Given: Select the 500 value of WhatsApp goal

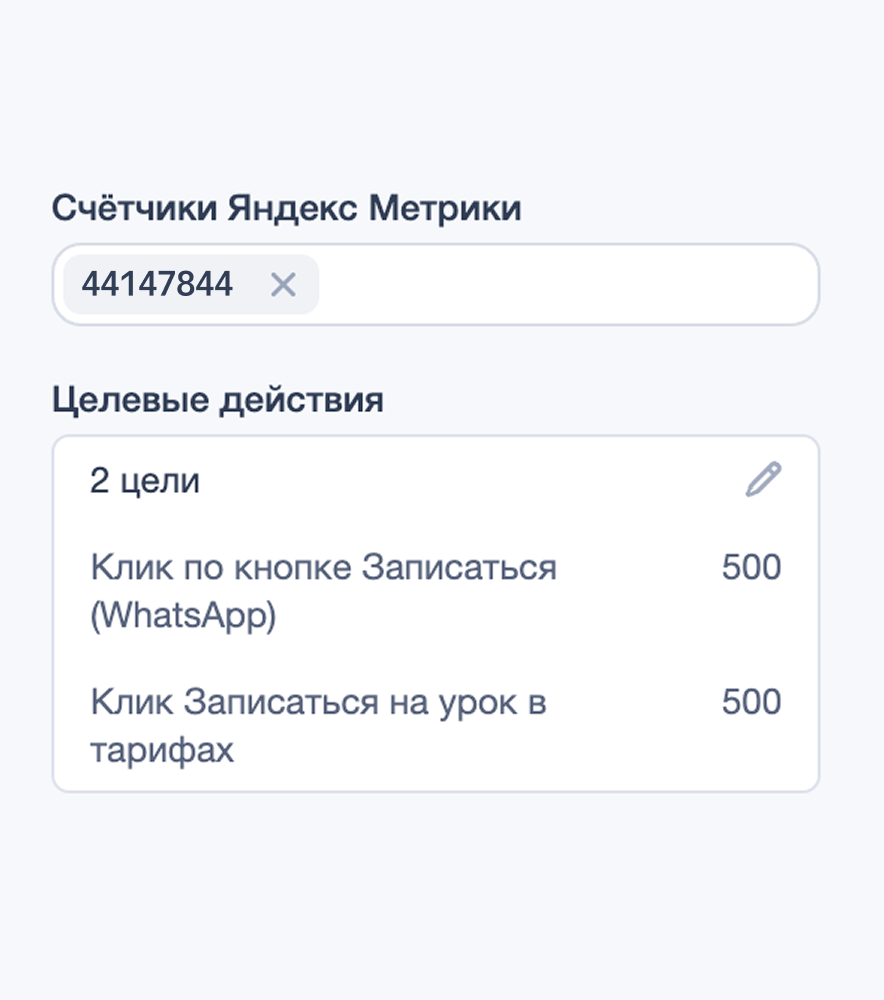Looking at the screenshot, I should [x=751, y=568].
